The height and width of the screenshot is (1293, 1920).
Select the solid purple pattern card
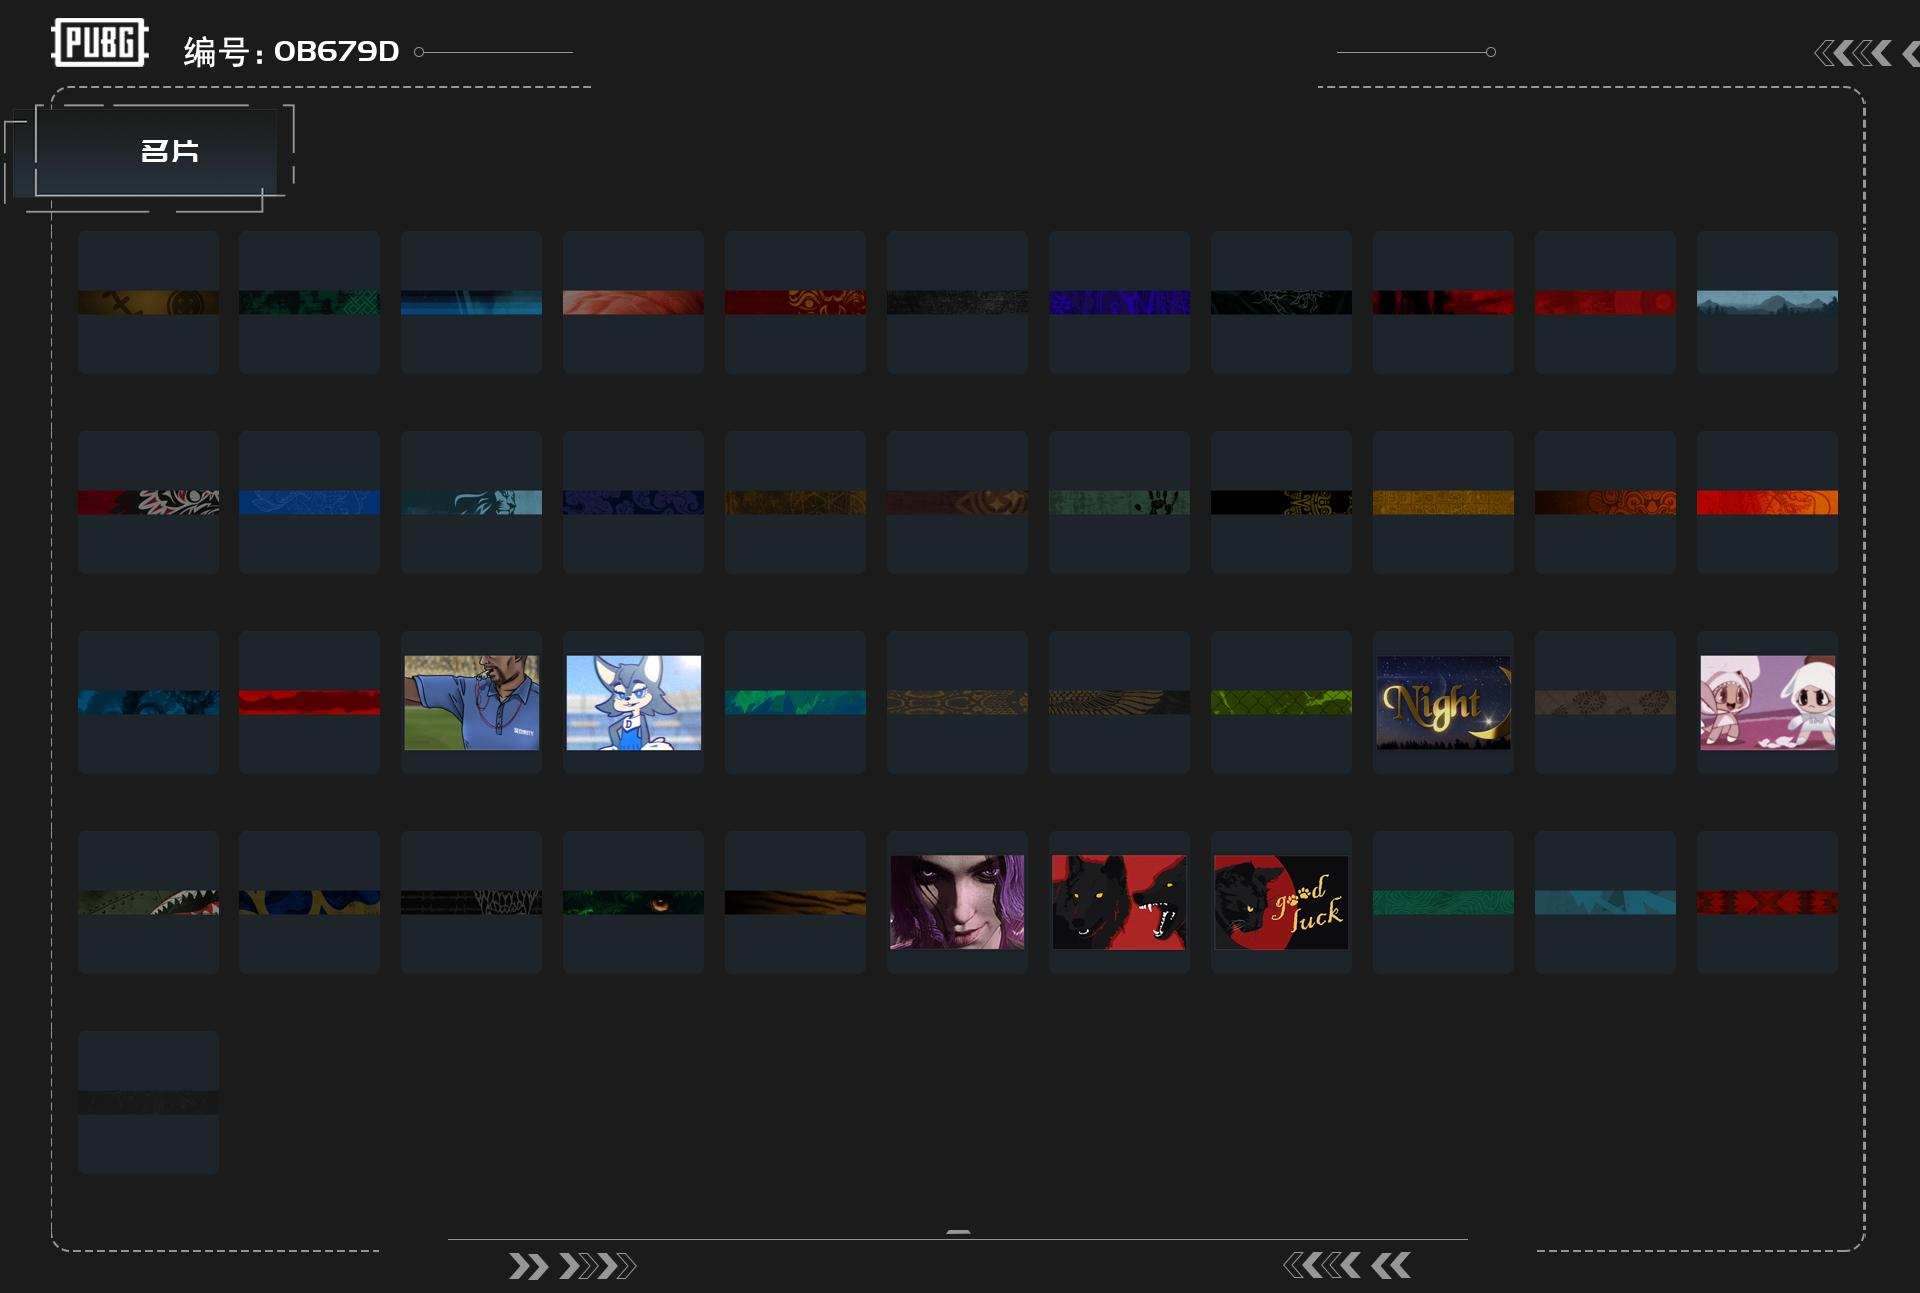1119,302
